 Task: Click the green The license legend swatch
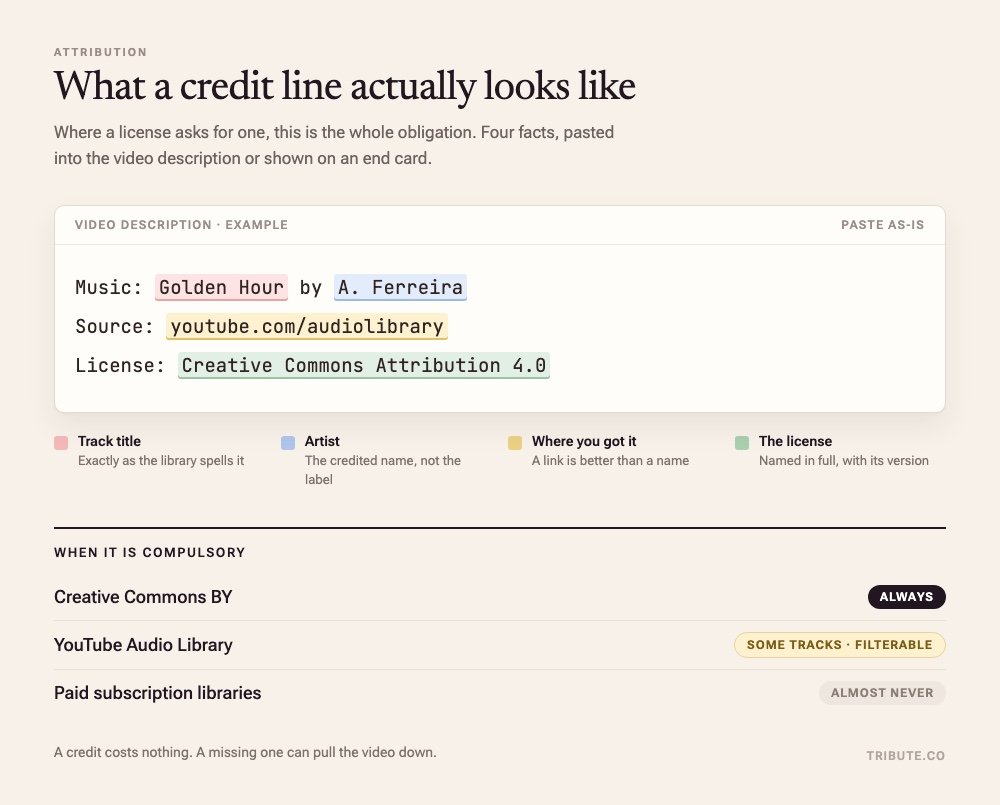742,443
